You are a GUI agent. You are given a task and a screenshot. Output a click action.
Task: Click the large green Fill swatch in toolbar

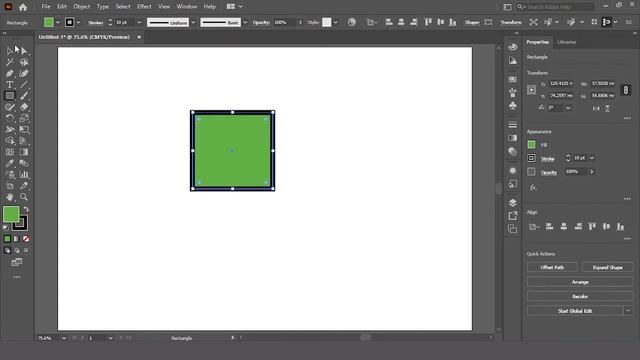(11, 214)
